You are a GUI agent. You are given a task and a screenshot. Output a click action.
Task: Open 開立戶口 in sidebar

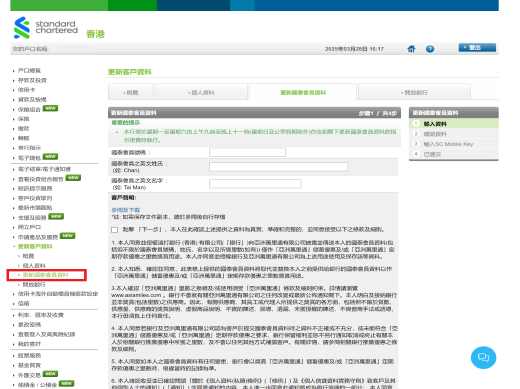click(x=29, y=227)
